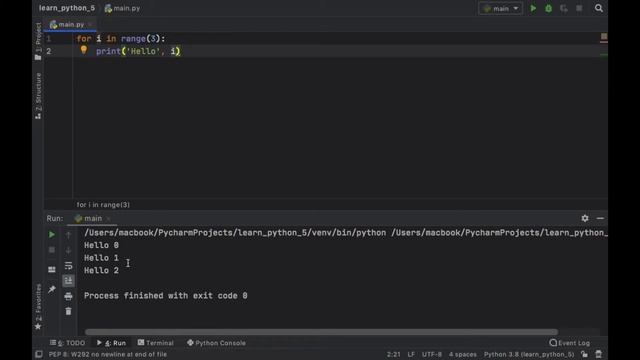Open the Run tool window button
Image resolution: width=640 pixels, height=360 pixels.
click(x=111, y=343)
